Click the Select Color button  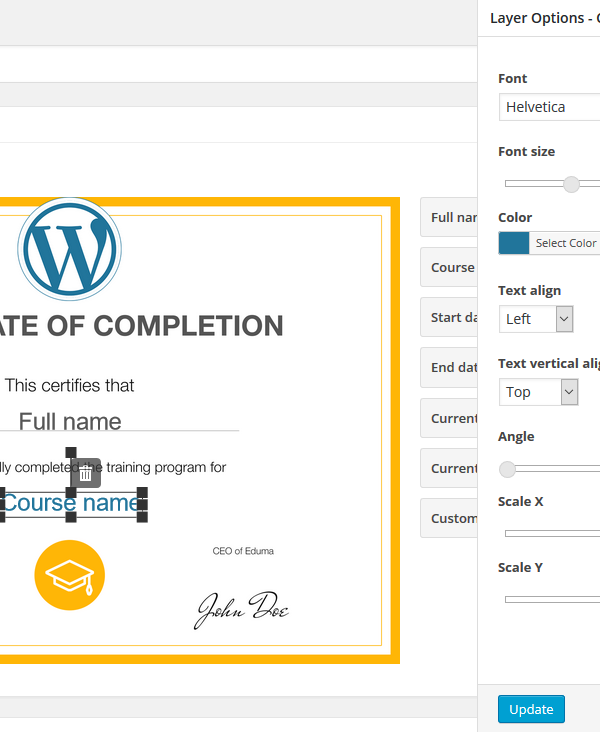coord(565,243)
